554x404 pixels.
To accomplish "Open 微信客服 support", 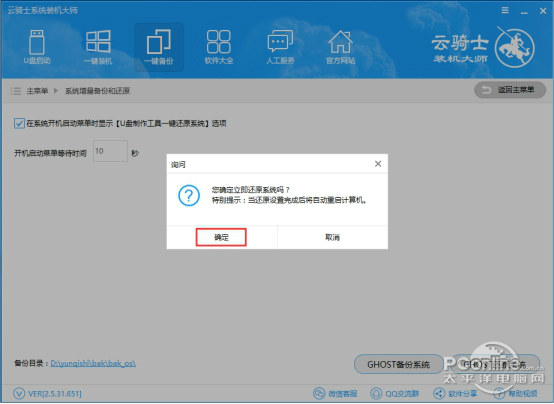I will (x=335, y=393).
